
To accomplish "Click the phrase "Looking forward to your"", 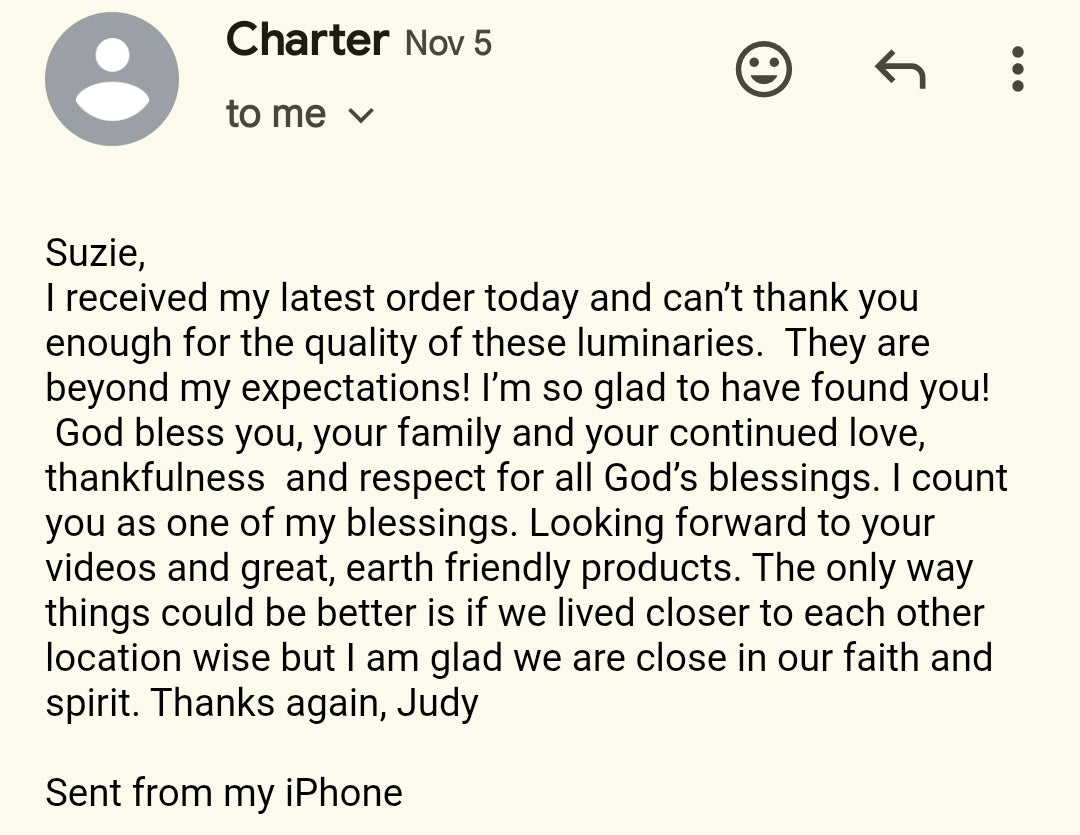I will coord(732,523).
